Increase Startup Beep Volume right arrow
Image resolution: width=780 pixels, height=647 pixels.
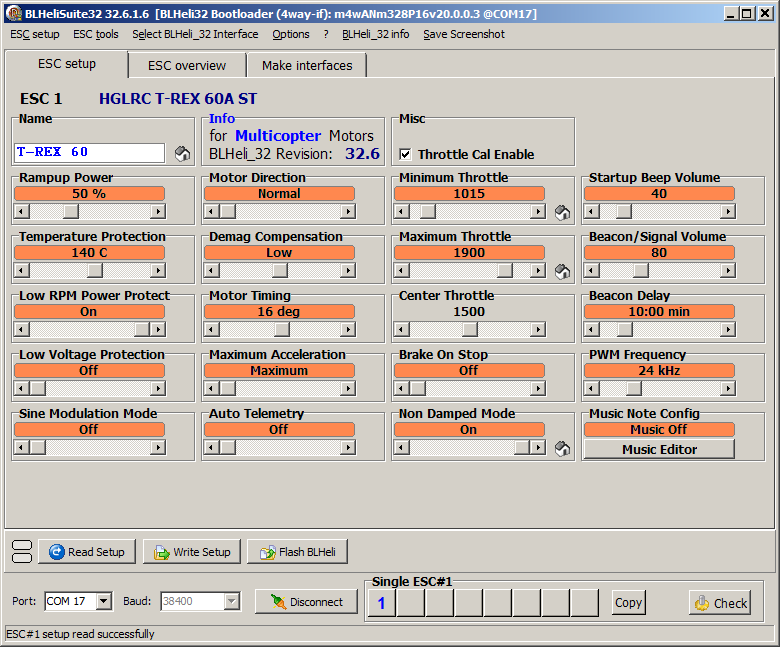[x=728, y=212]
